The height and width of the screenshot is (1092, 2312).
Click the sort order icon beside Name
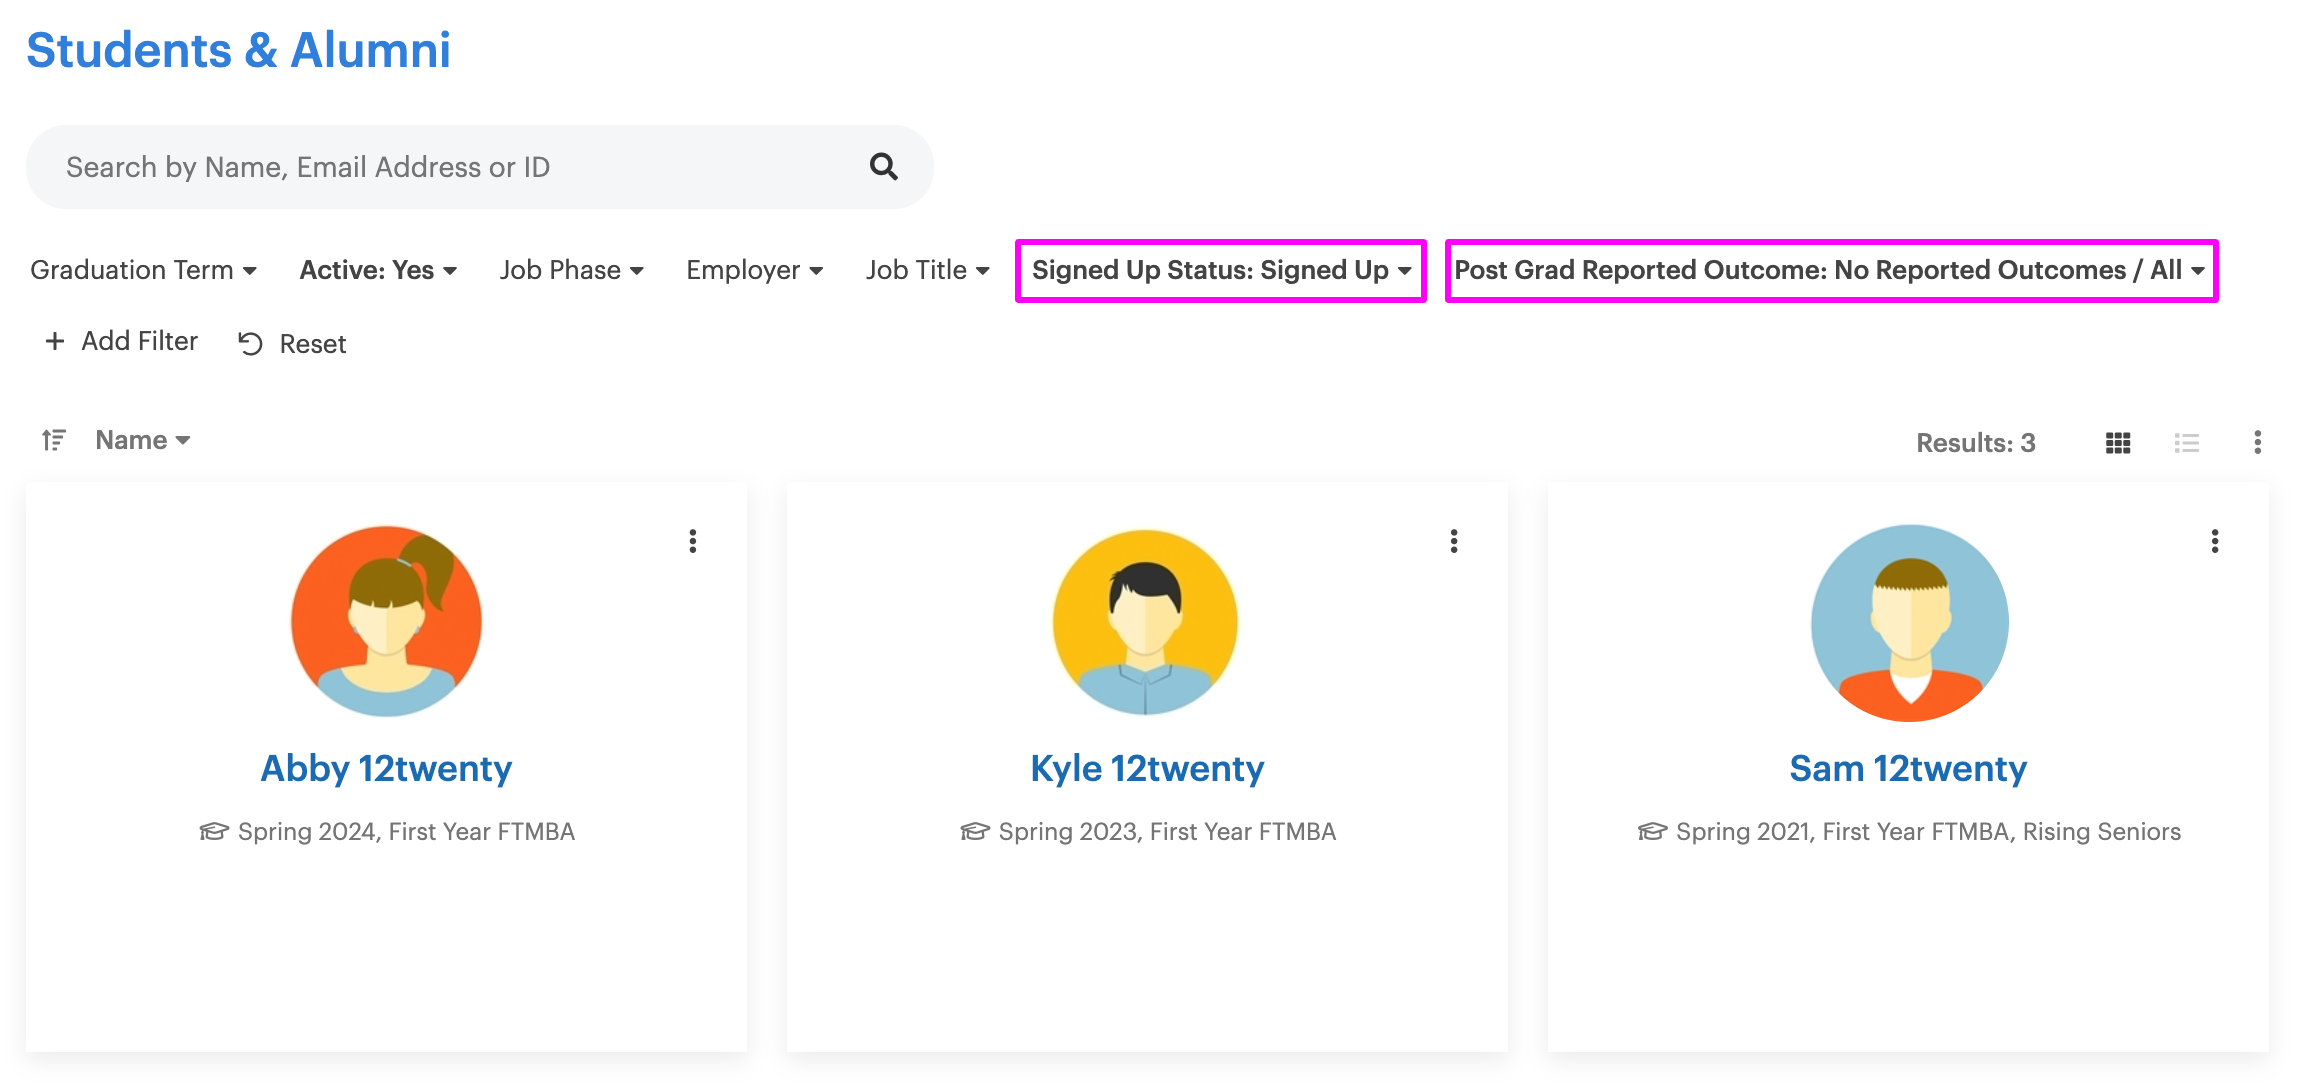54,440
